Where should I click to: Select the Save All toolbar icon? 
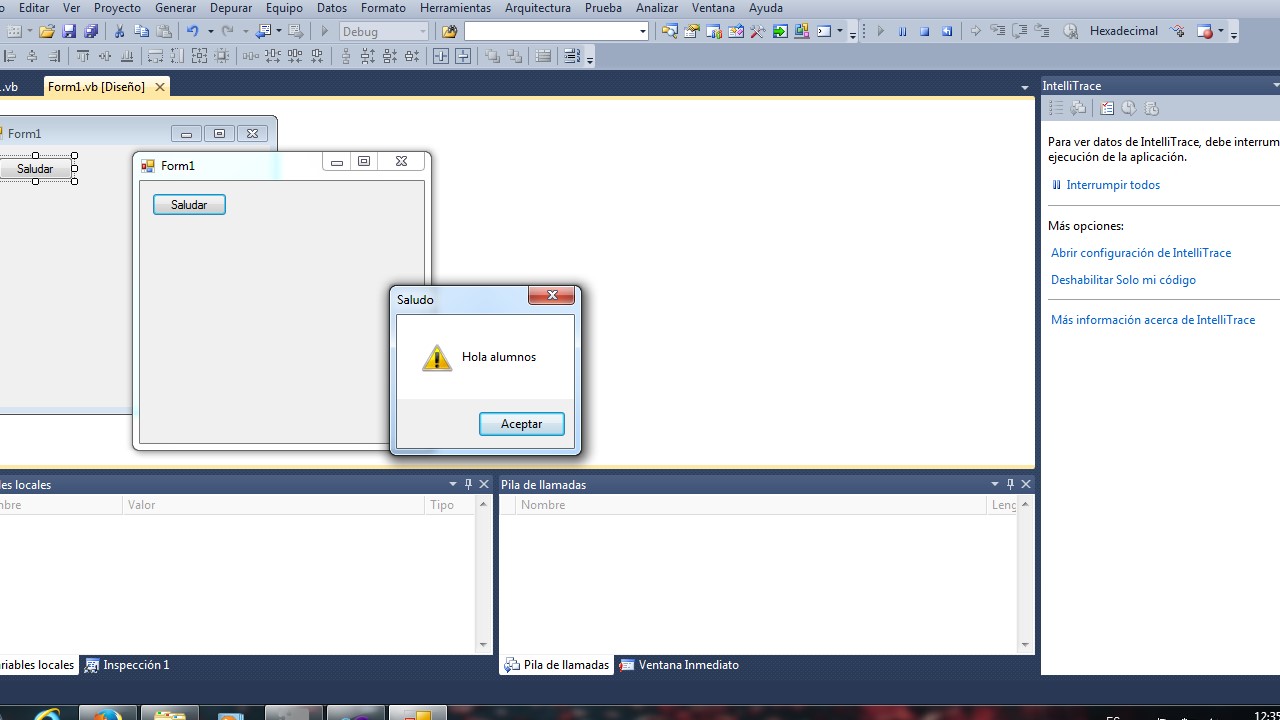coord(90,31)
